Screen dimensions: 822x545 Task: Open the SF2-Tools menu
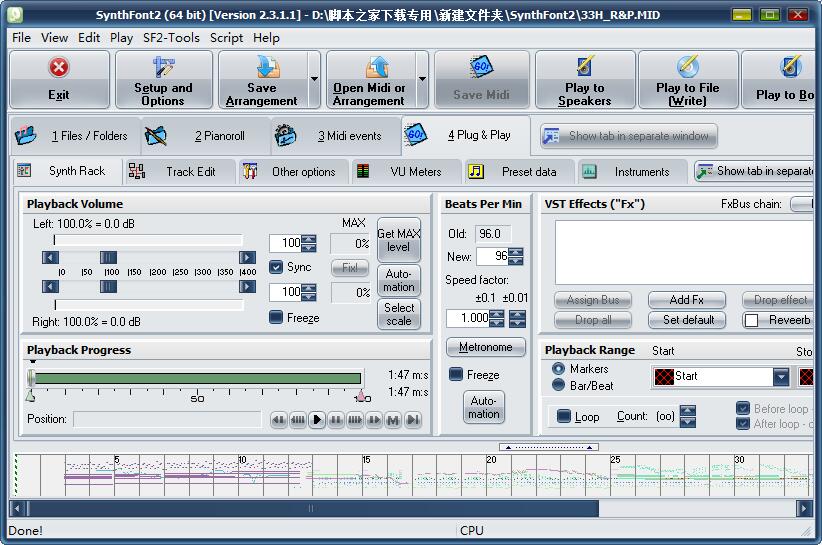[171, 38]
